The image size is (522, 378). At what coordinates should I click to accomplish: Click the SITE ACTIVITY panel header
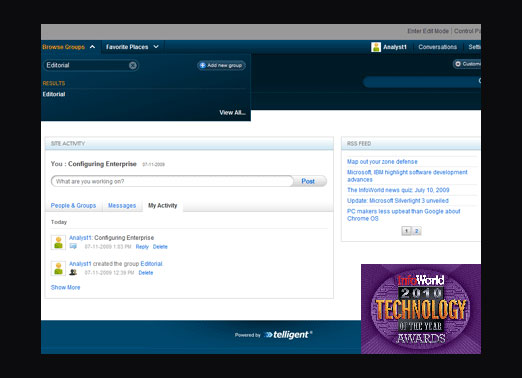pyautogui.click(x=189, y=144)
